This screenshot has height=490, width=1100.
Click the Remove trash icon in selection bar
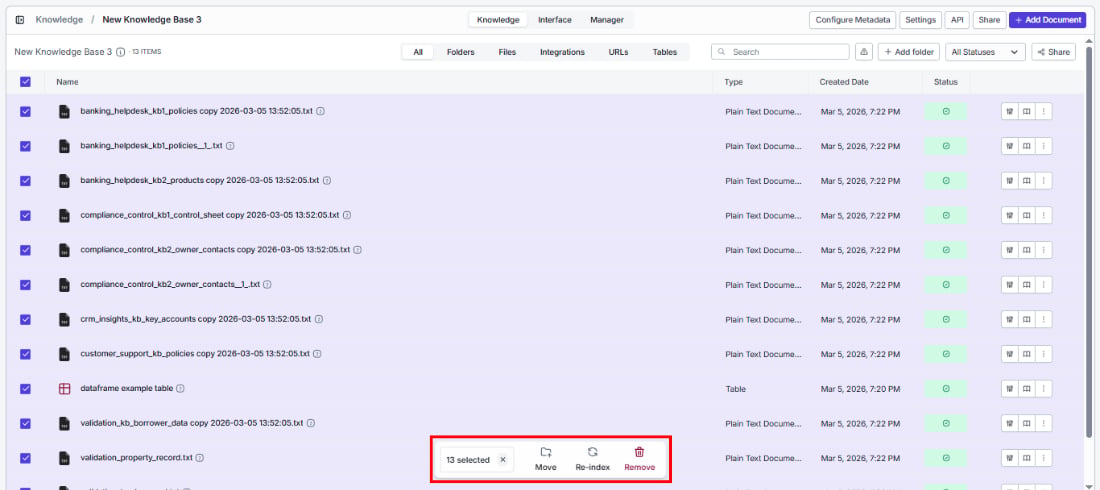point(639,452)
